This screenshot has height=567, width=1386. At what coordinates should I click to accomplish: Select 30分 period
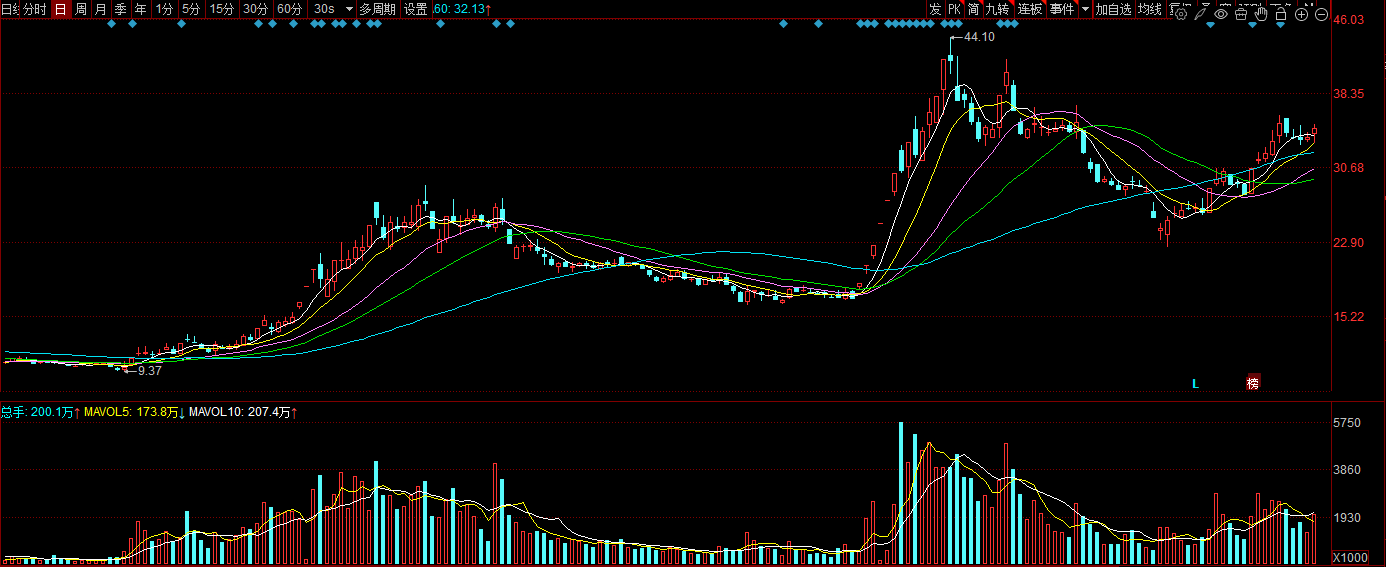click(x=256, y=9)
